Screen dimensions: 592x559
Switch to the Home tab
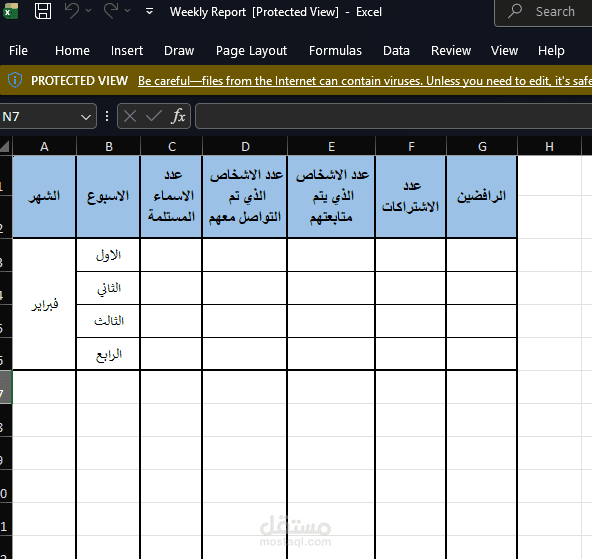72,51
